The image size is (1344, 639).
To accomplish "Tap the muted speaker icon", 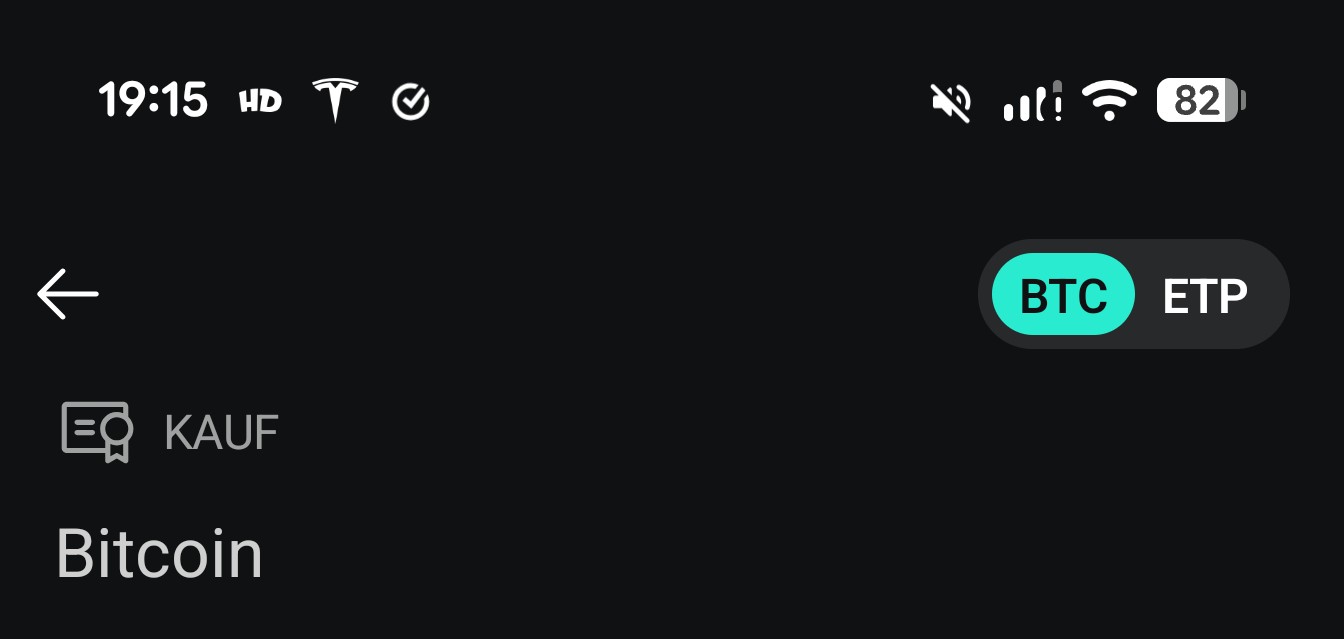I will [x=951, y=101].
